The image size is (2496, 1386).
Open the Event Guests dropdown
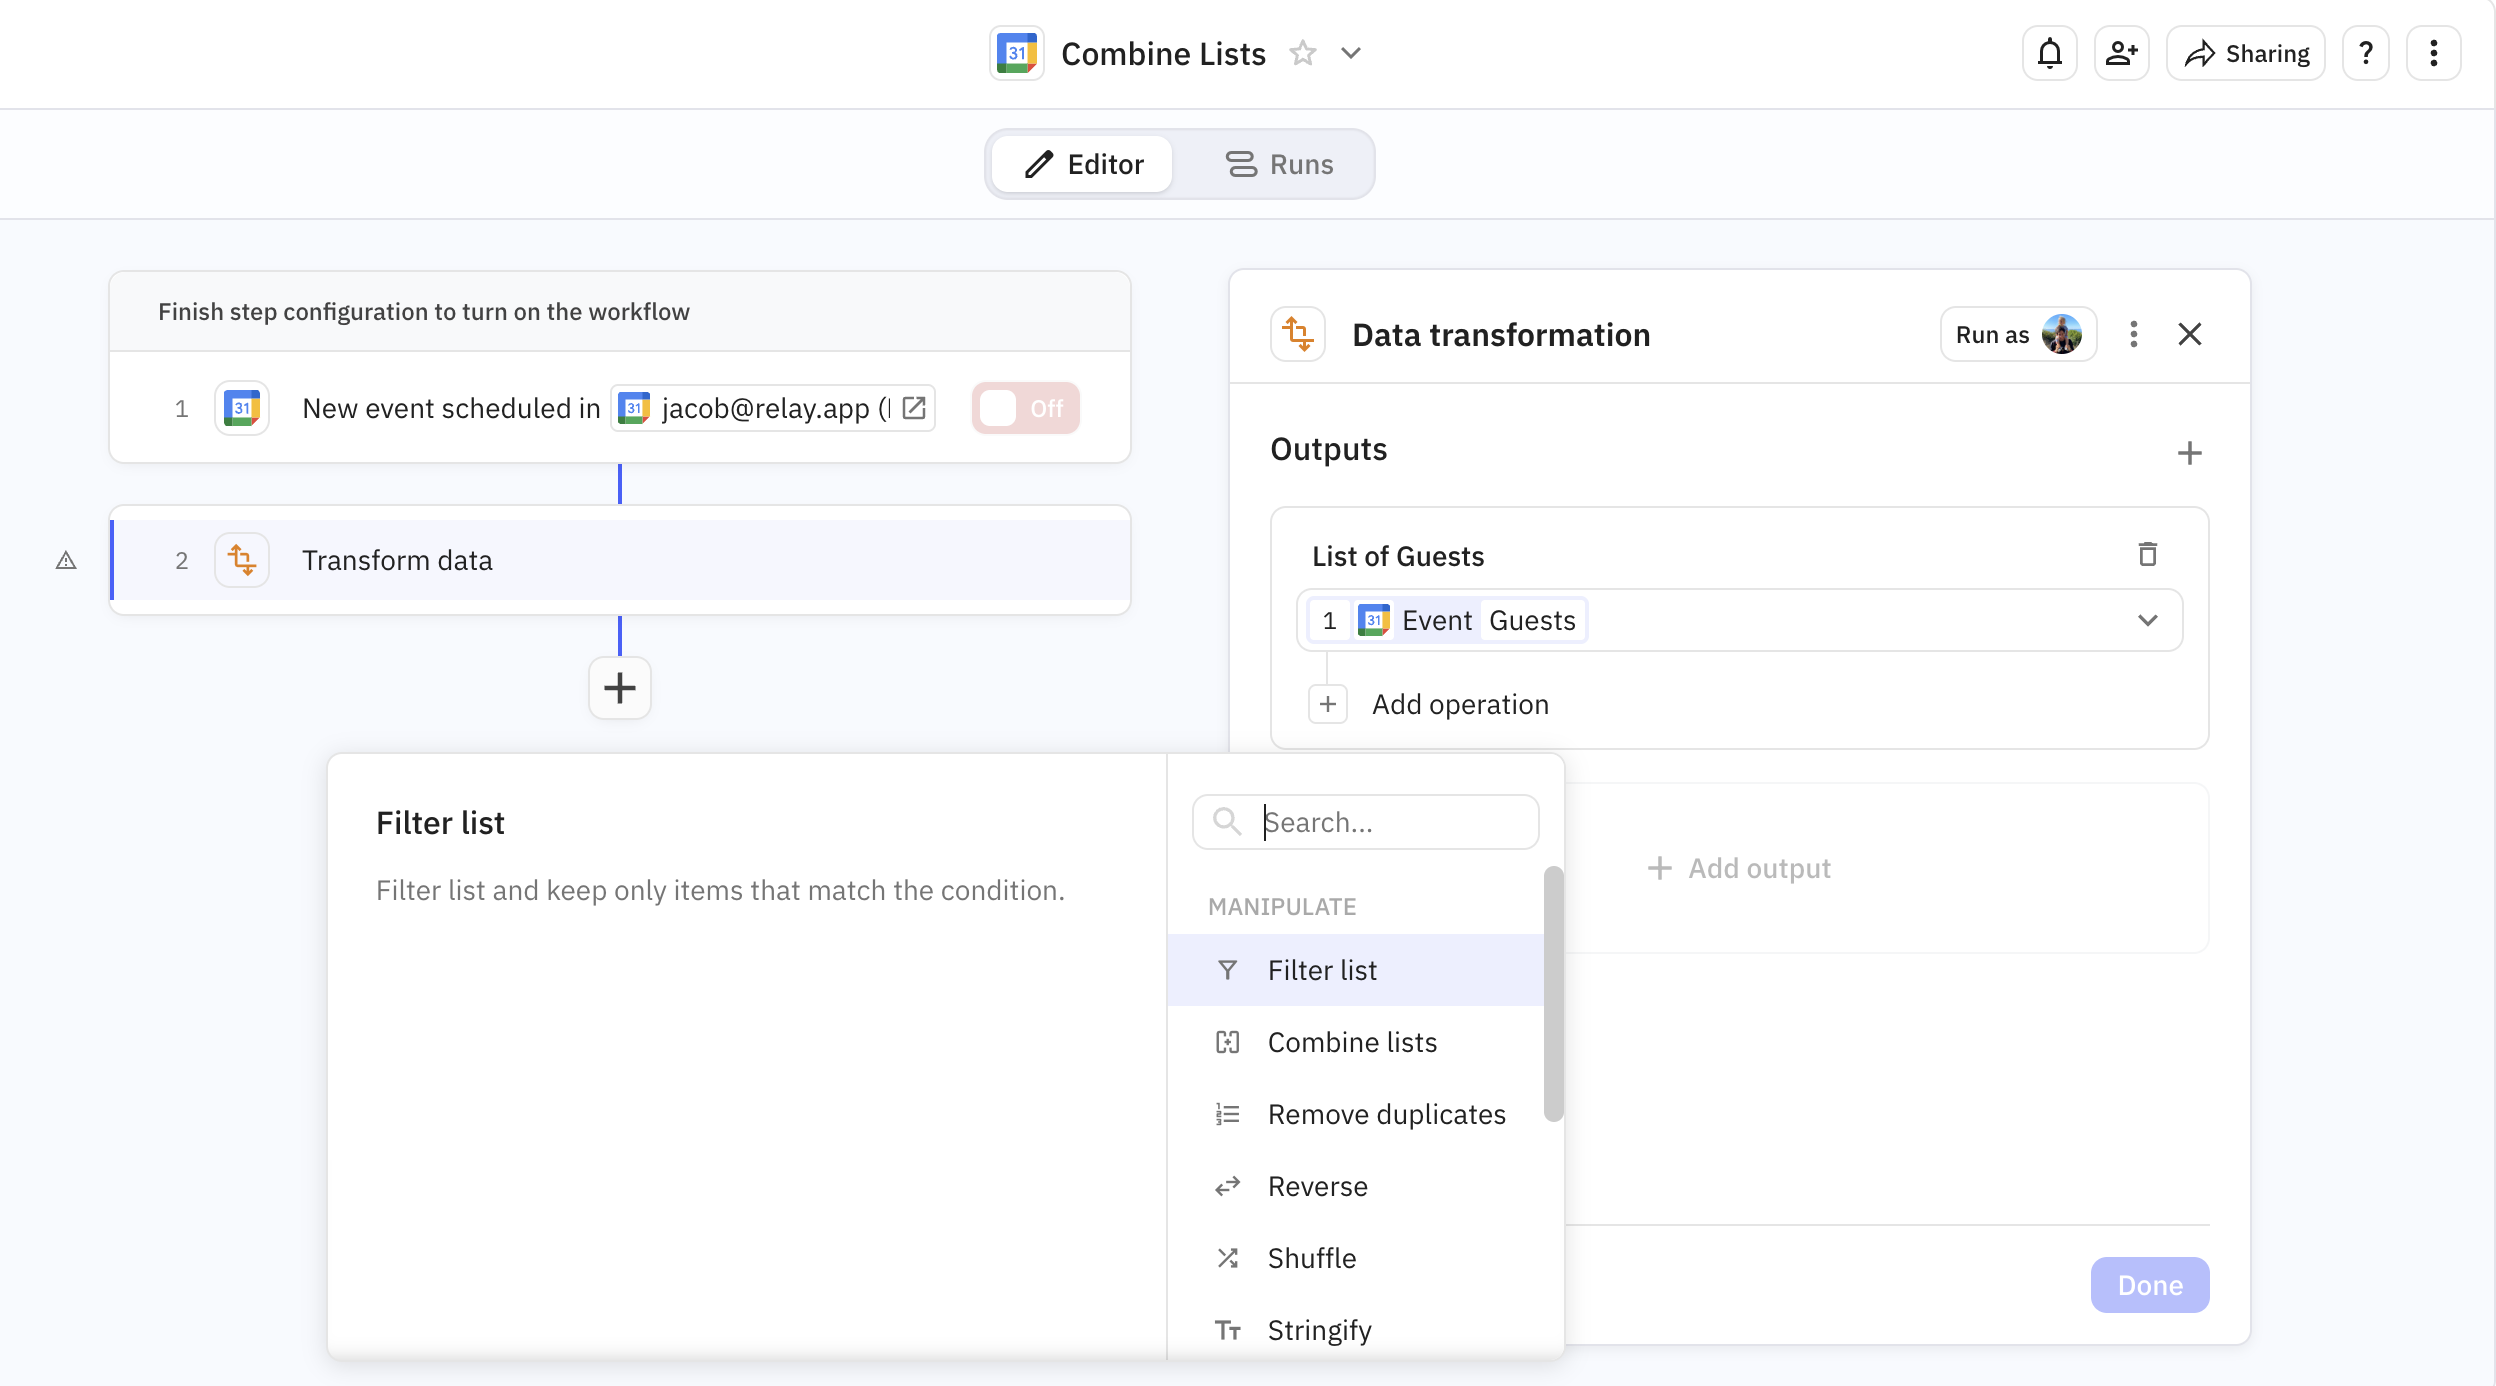(x=2147, y=620)
